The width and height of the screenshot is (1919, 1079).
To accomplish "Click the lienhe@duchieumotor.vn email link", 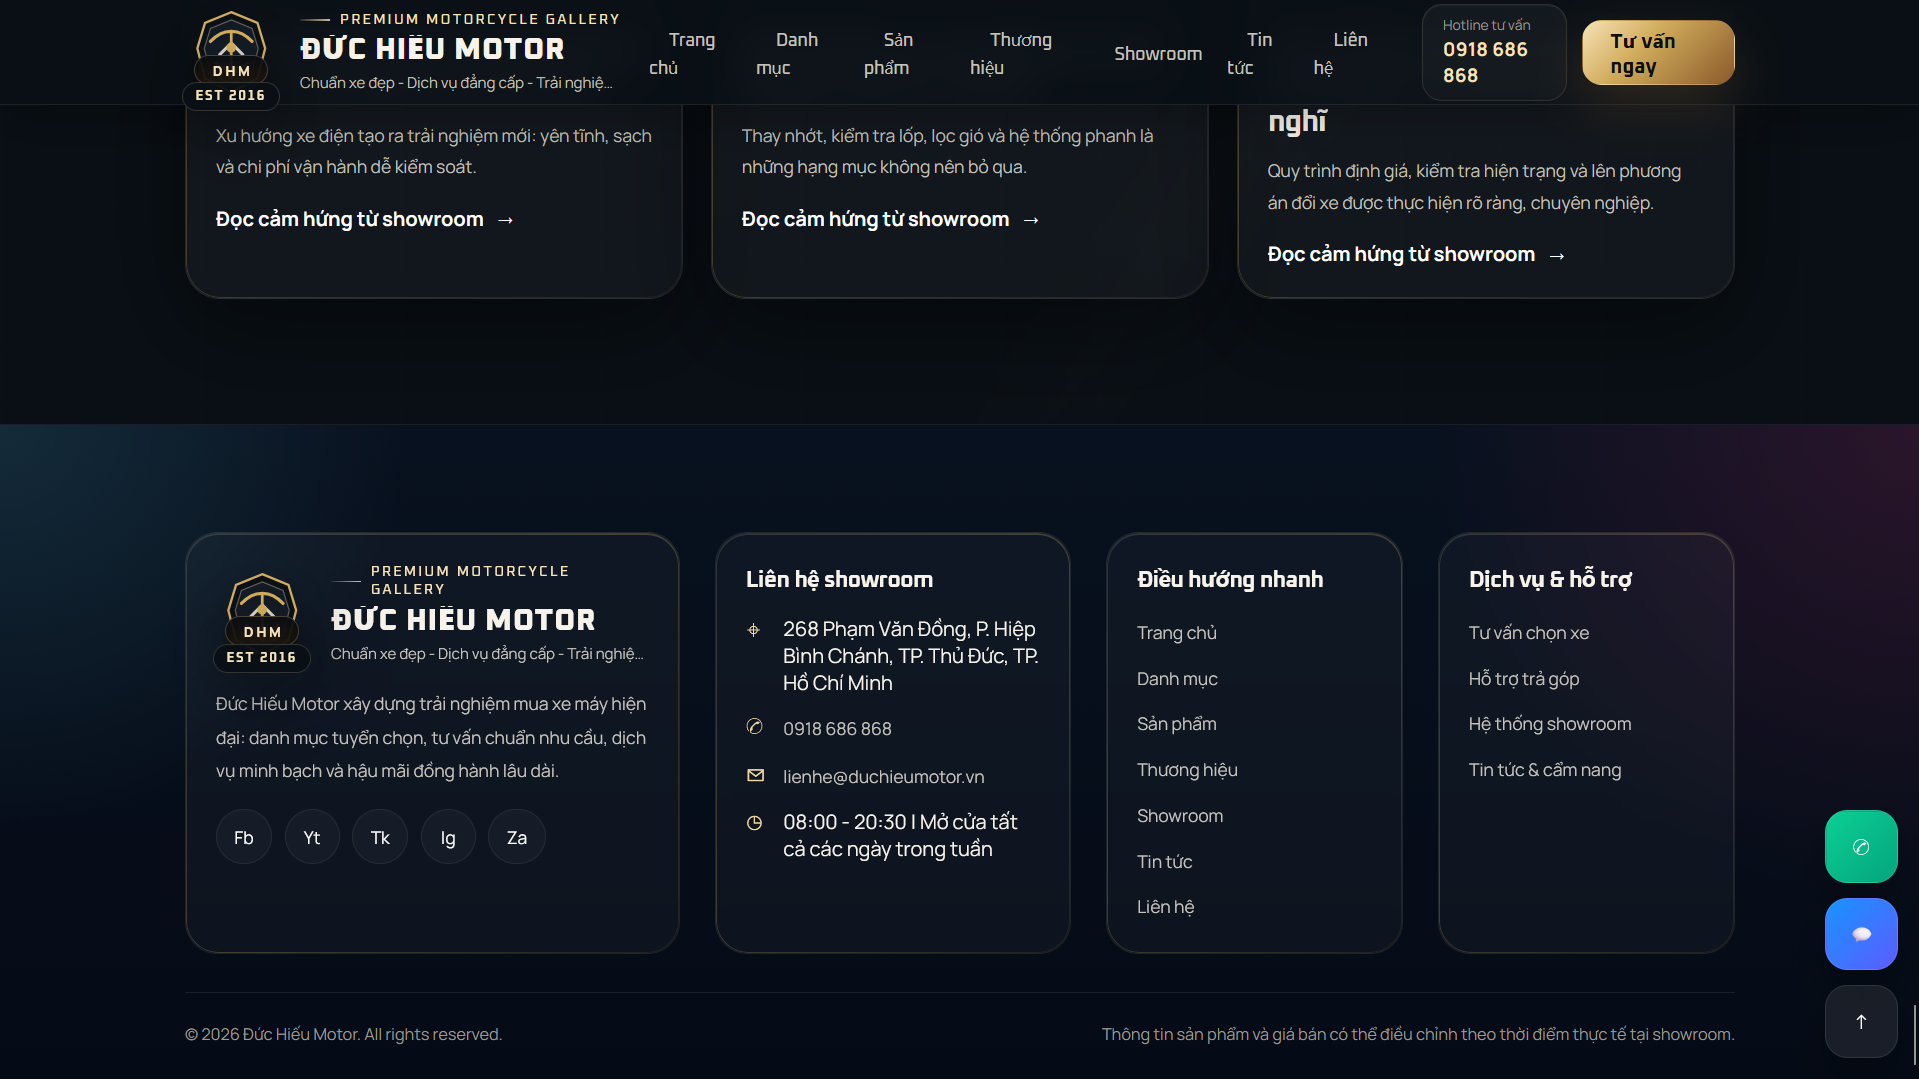I will point(883,777).
